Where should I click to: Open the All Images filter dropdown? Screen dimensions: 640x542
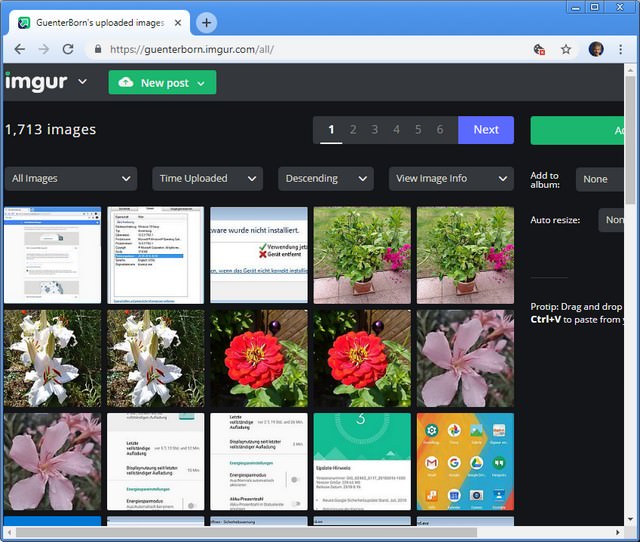[x=70, y=178]
